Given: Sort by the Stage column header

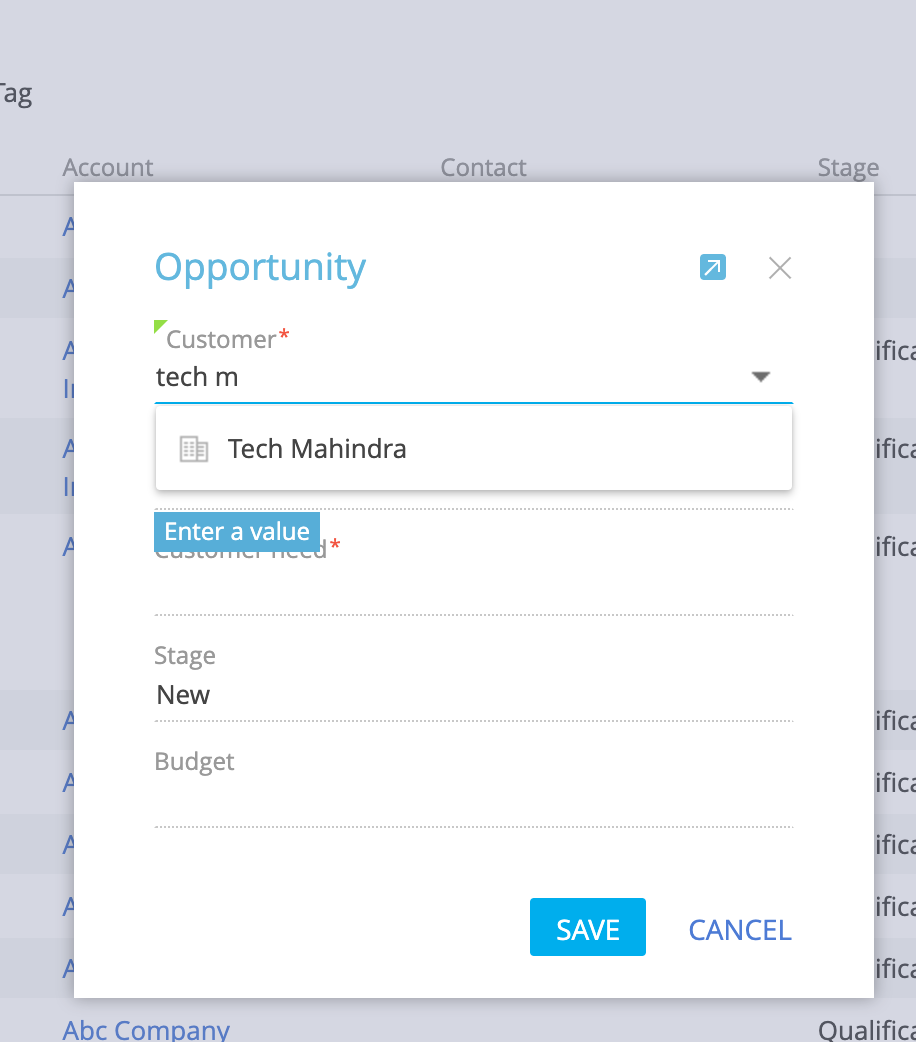Looking at the screenshot, I should coord(848,167).
